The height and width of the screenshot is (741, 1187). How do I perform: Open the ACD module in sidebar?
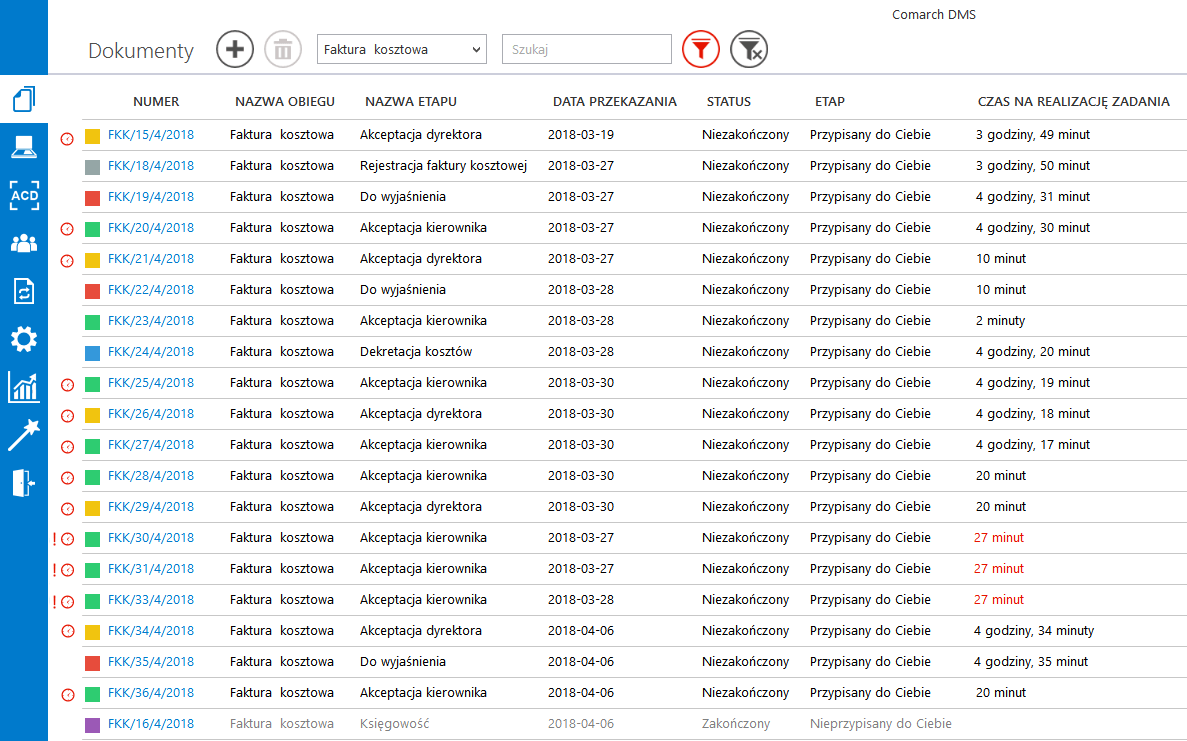(x=23, y=195)
